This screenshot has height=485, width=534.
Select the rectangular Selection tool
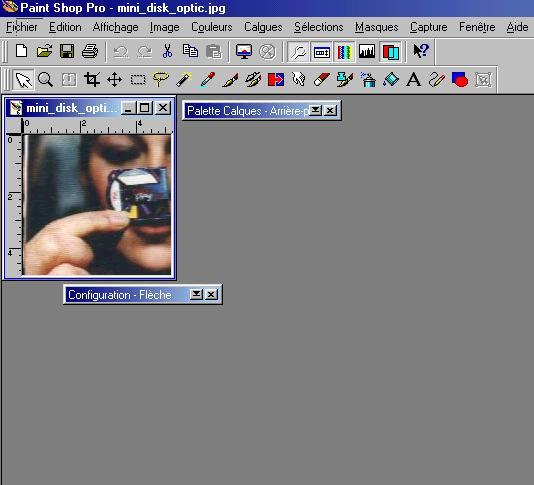(138, 80)
